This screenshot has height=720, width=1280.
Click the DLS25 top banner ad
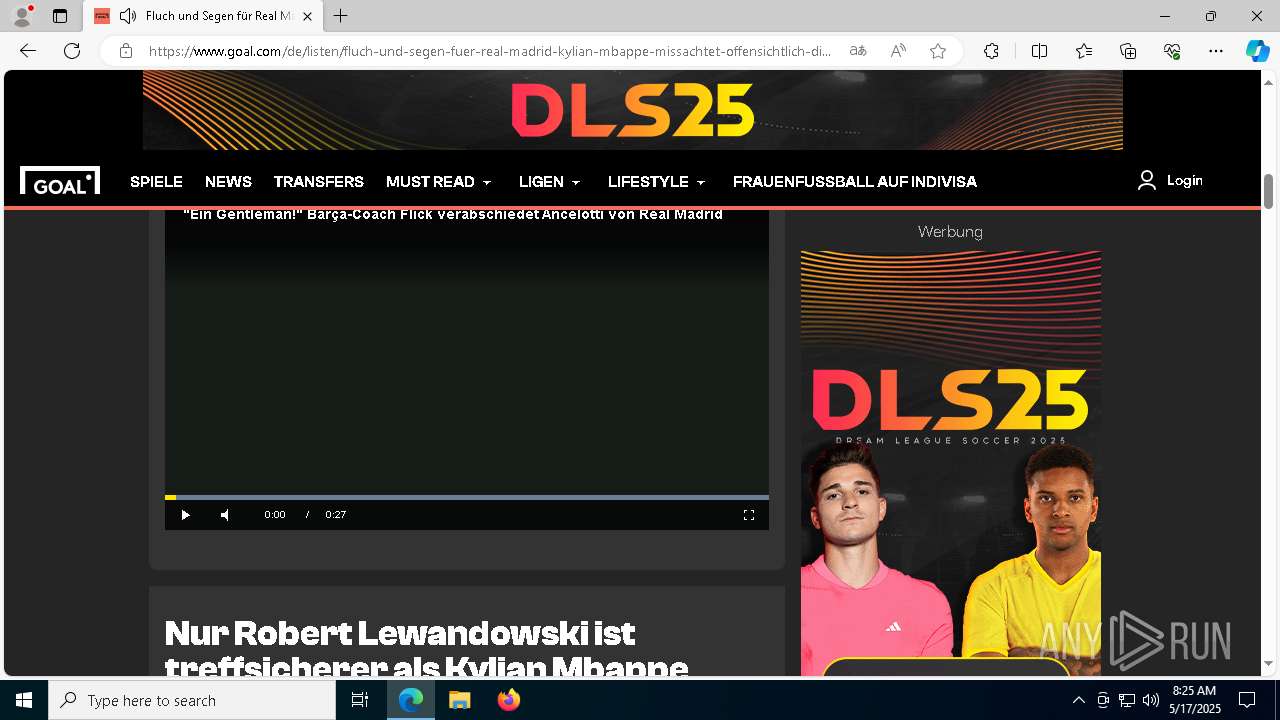pyautogui.click(x=632, y=110)
